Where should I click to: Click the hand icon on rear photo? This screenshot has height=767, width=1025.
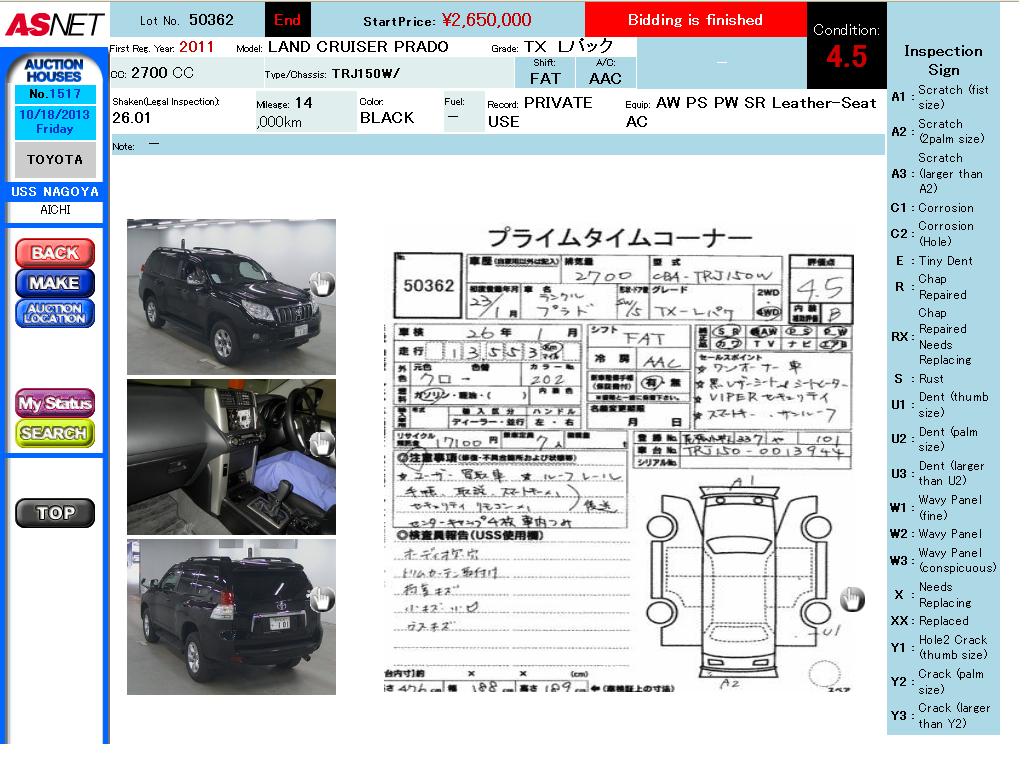tap(322, 598)
